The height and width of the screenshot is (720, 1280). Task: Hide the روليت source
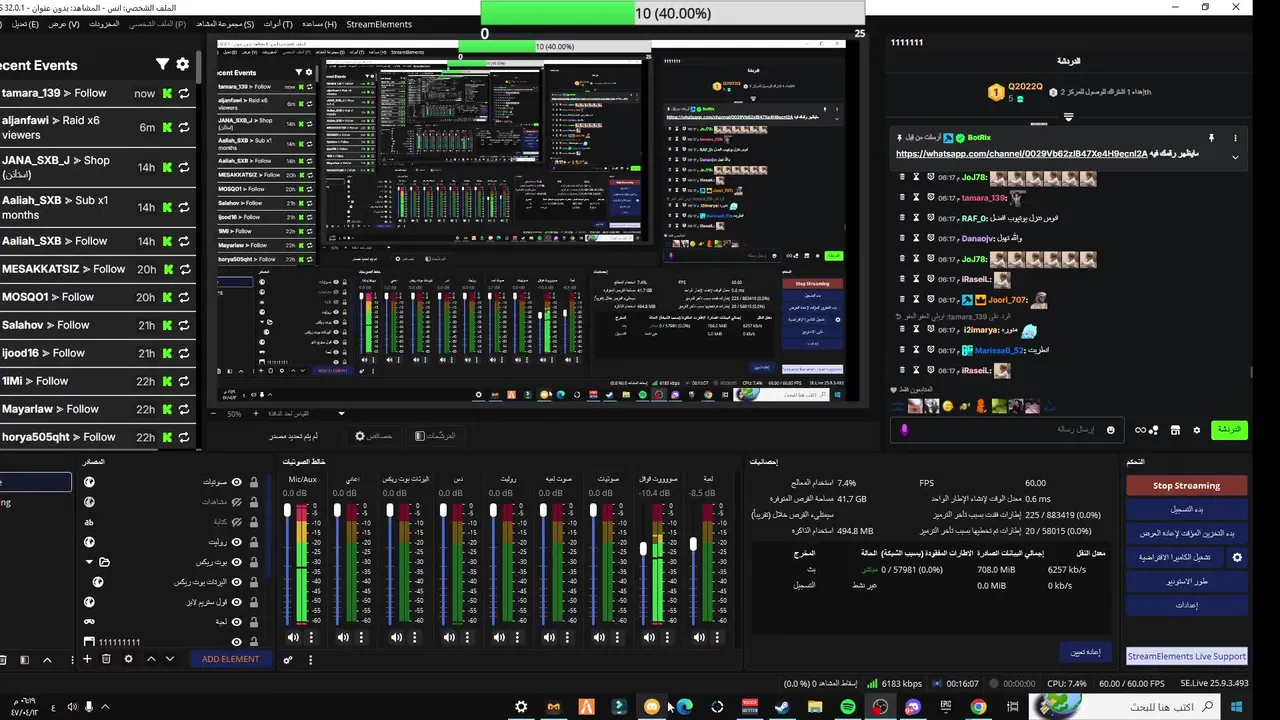(237, 542)
